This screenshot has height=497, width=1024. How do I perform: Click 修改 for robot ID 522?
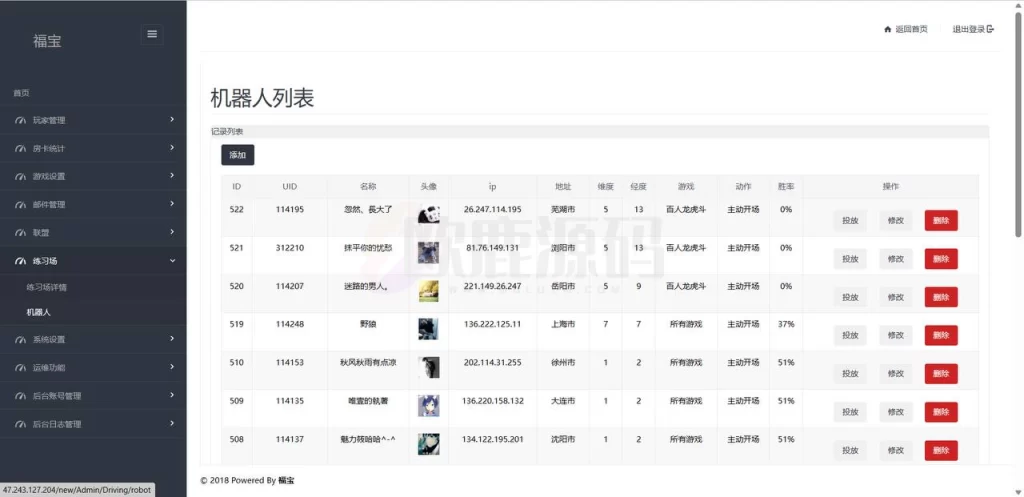pos(895,221)
